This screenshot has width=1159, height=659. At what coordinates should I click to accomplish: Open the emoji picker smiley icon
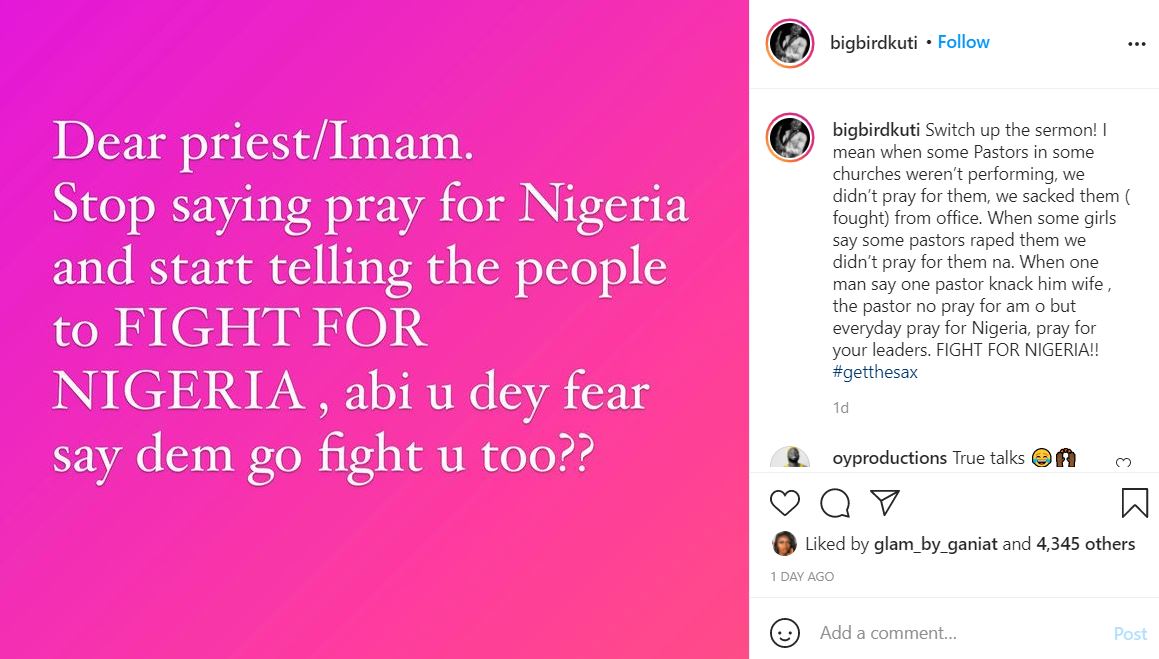785,633
